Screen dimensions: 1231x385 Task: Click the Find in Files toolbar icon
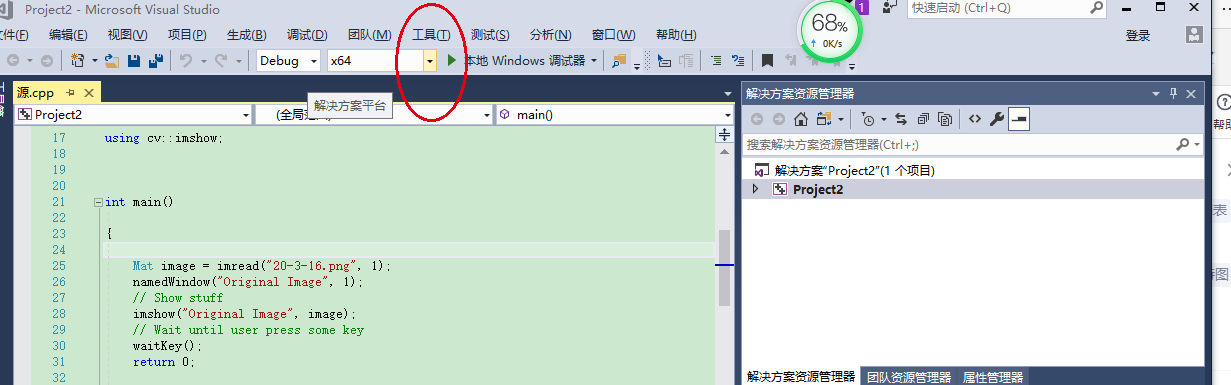click(x=619, y=60)
